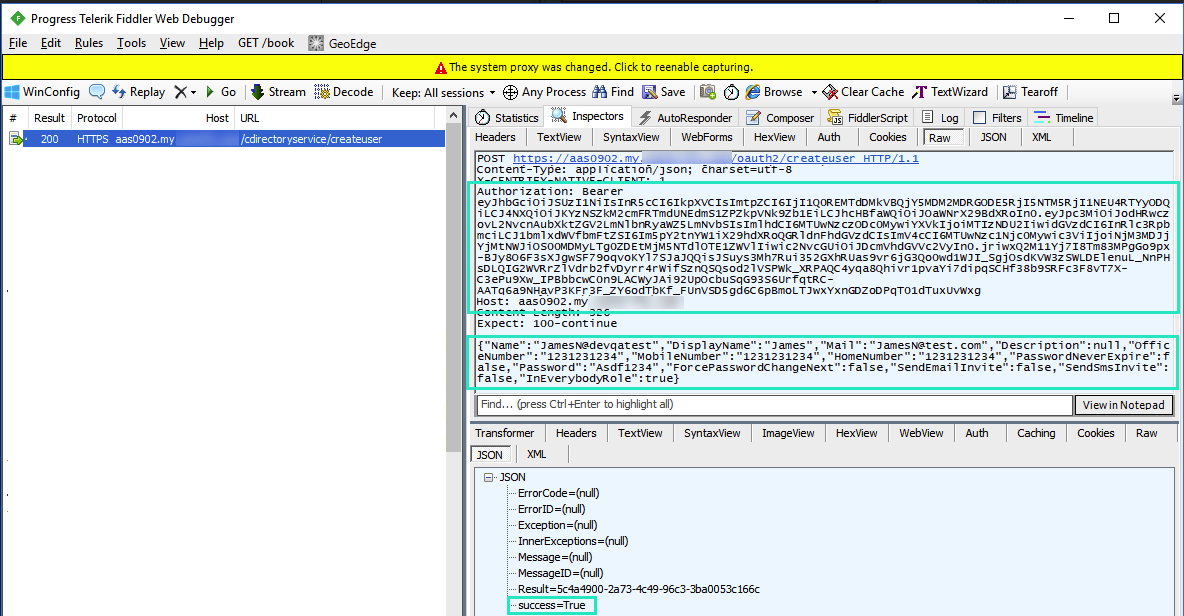Viewport: 1184px width, 616px height.
Task: Open the Browse dropdown arrow
Action: 814,92
